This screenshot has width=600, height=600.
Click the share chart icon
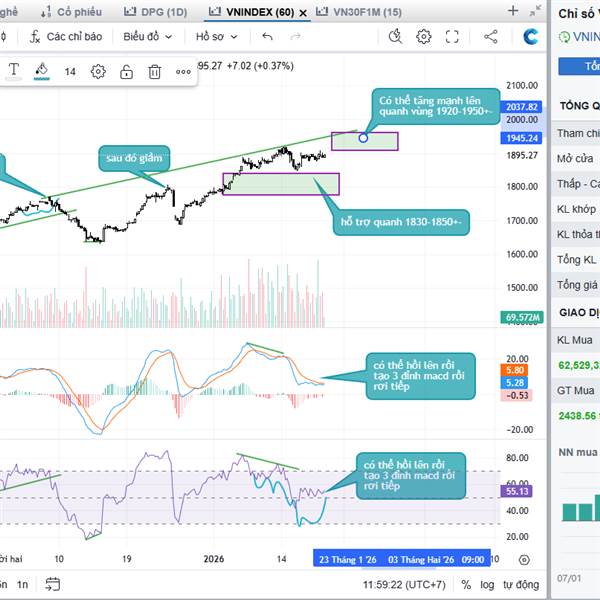490,36
